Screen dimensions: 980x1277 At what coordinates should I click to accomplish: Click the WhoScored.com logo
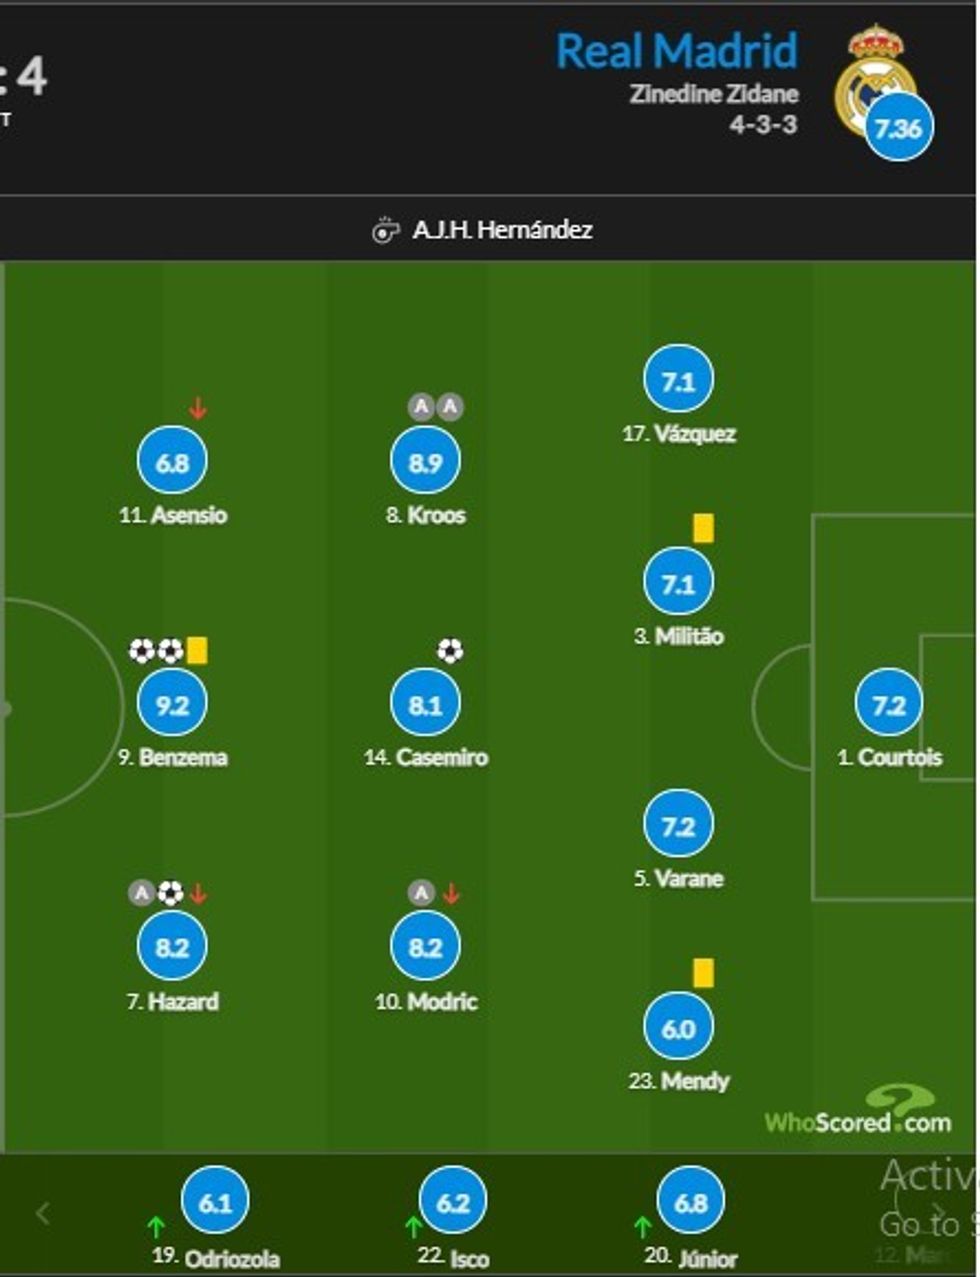pos(860,1113)
